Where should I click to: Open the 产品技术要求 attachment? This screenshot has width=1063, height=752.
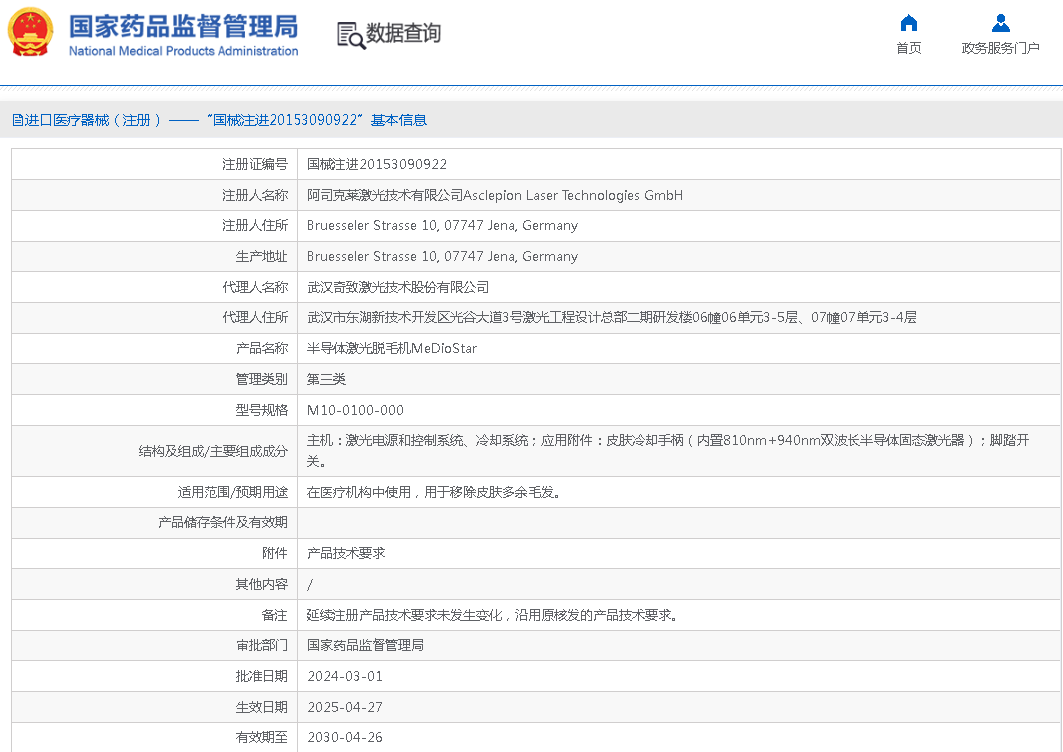point(346,553)
